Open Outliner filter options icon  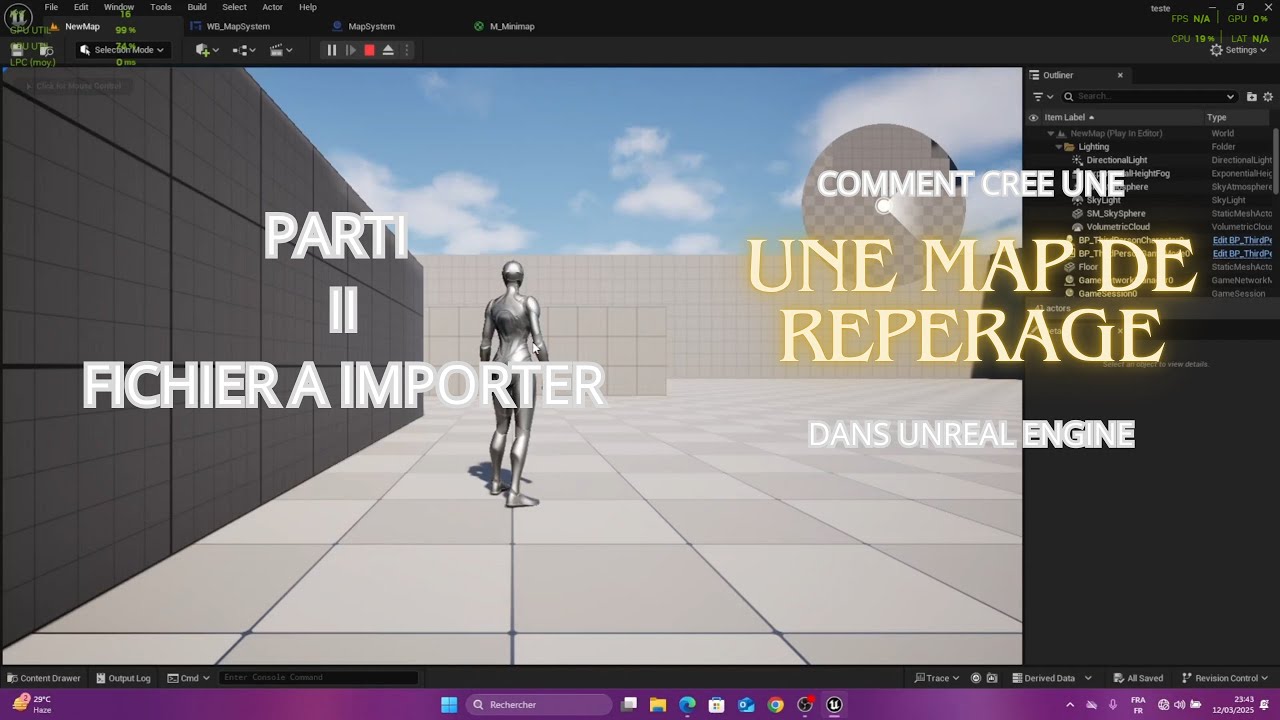(x=1043, y=97)
